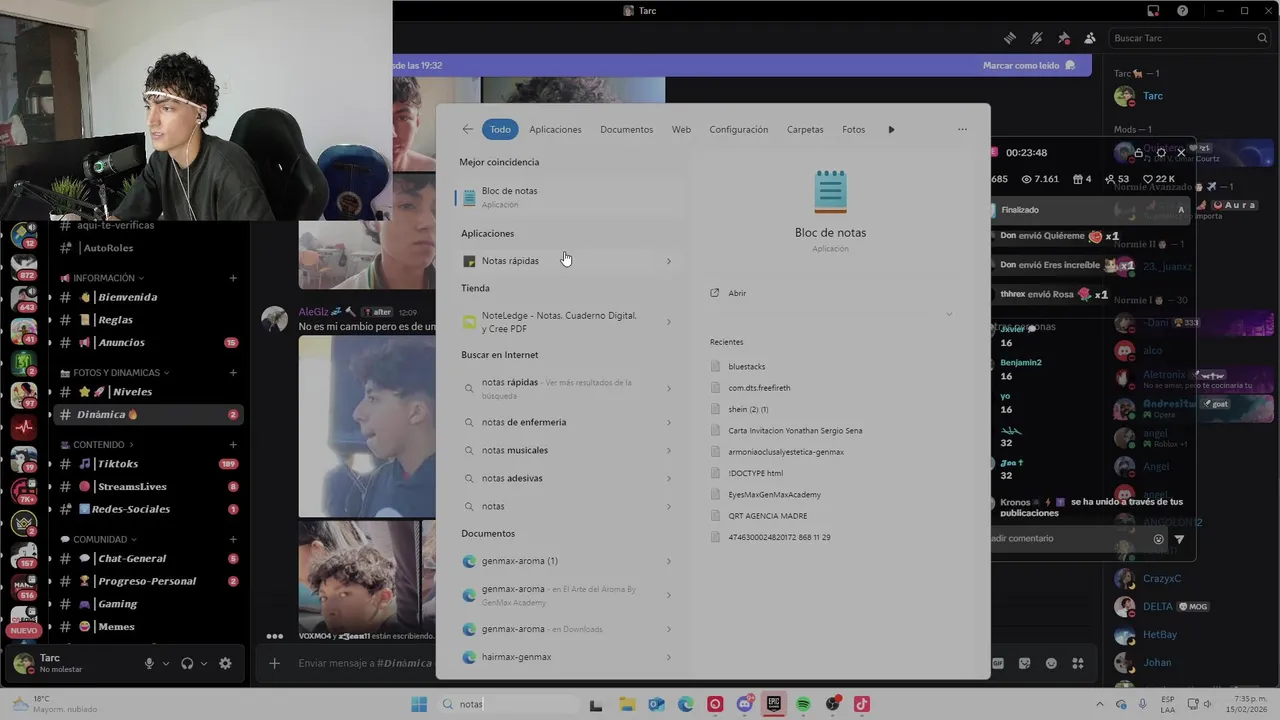The image size is (1280, 720).
Task: Open Outlook from taskbar
Action: [x=656, y=704]
